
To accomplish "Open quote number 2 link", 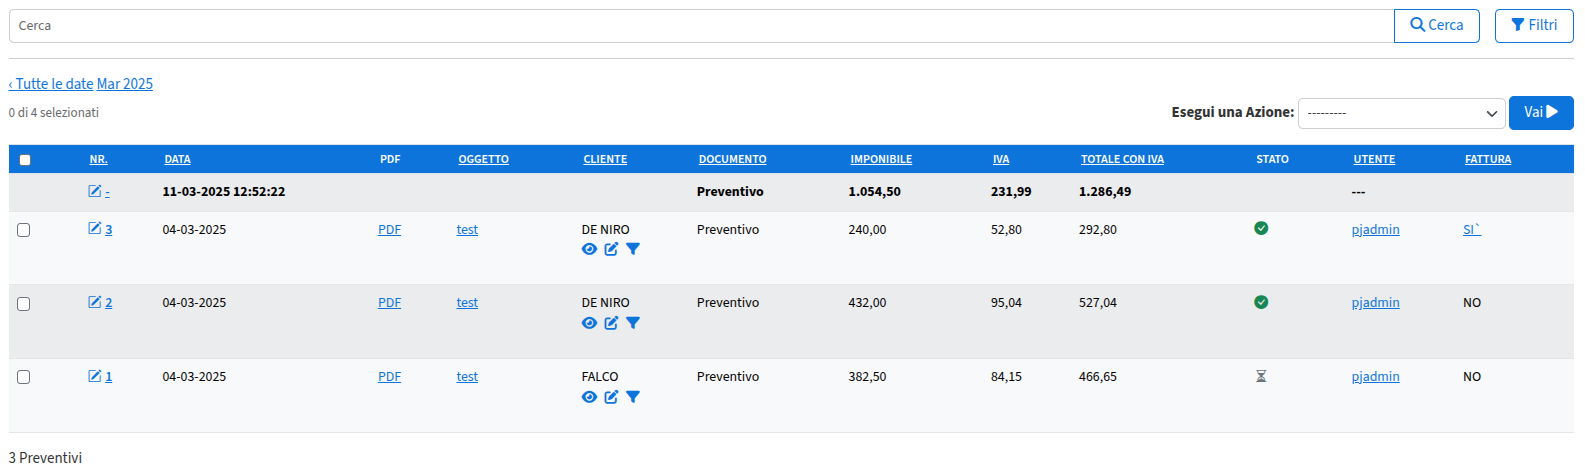I will pyautogui.click(x=108, y=302).
